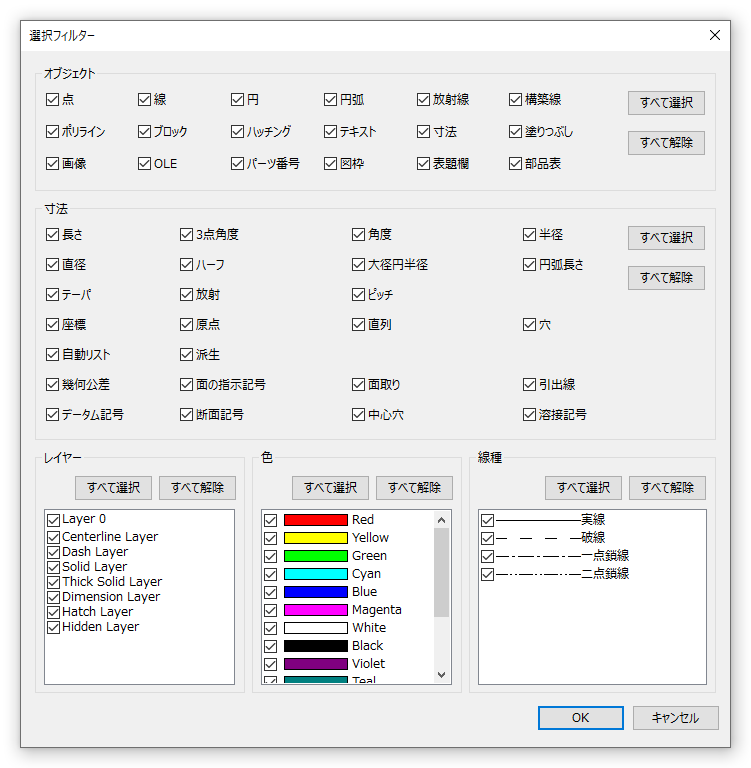Viewport: 751px width, 768px height.
Task: Click the Red color swatch
Action: [315, 520]
